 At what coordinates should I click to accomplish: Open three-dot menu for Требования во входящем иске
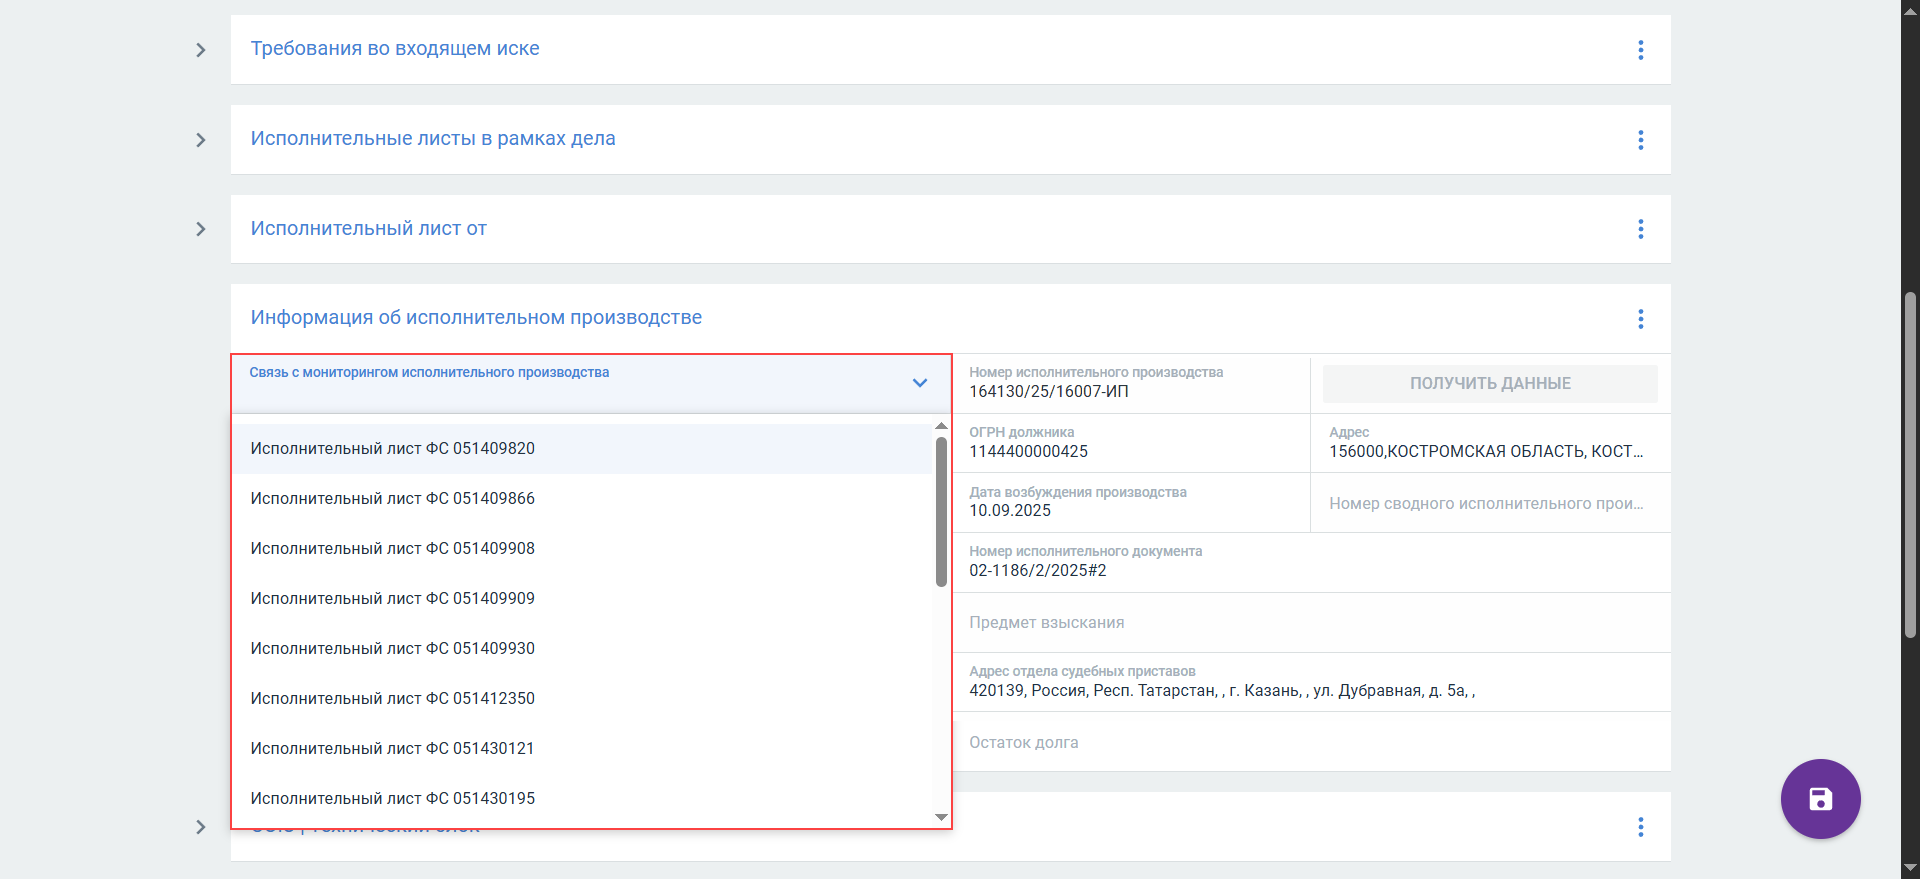click(1640, 50)
